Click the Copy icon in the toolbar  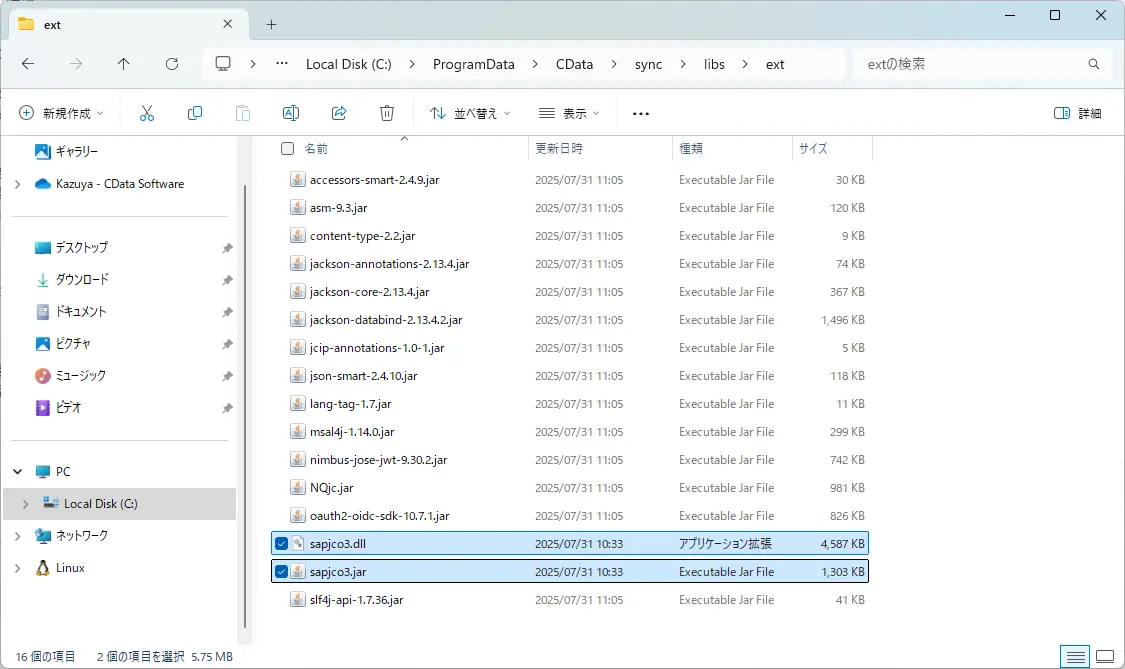click(195, 113)
